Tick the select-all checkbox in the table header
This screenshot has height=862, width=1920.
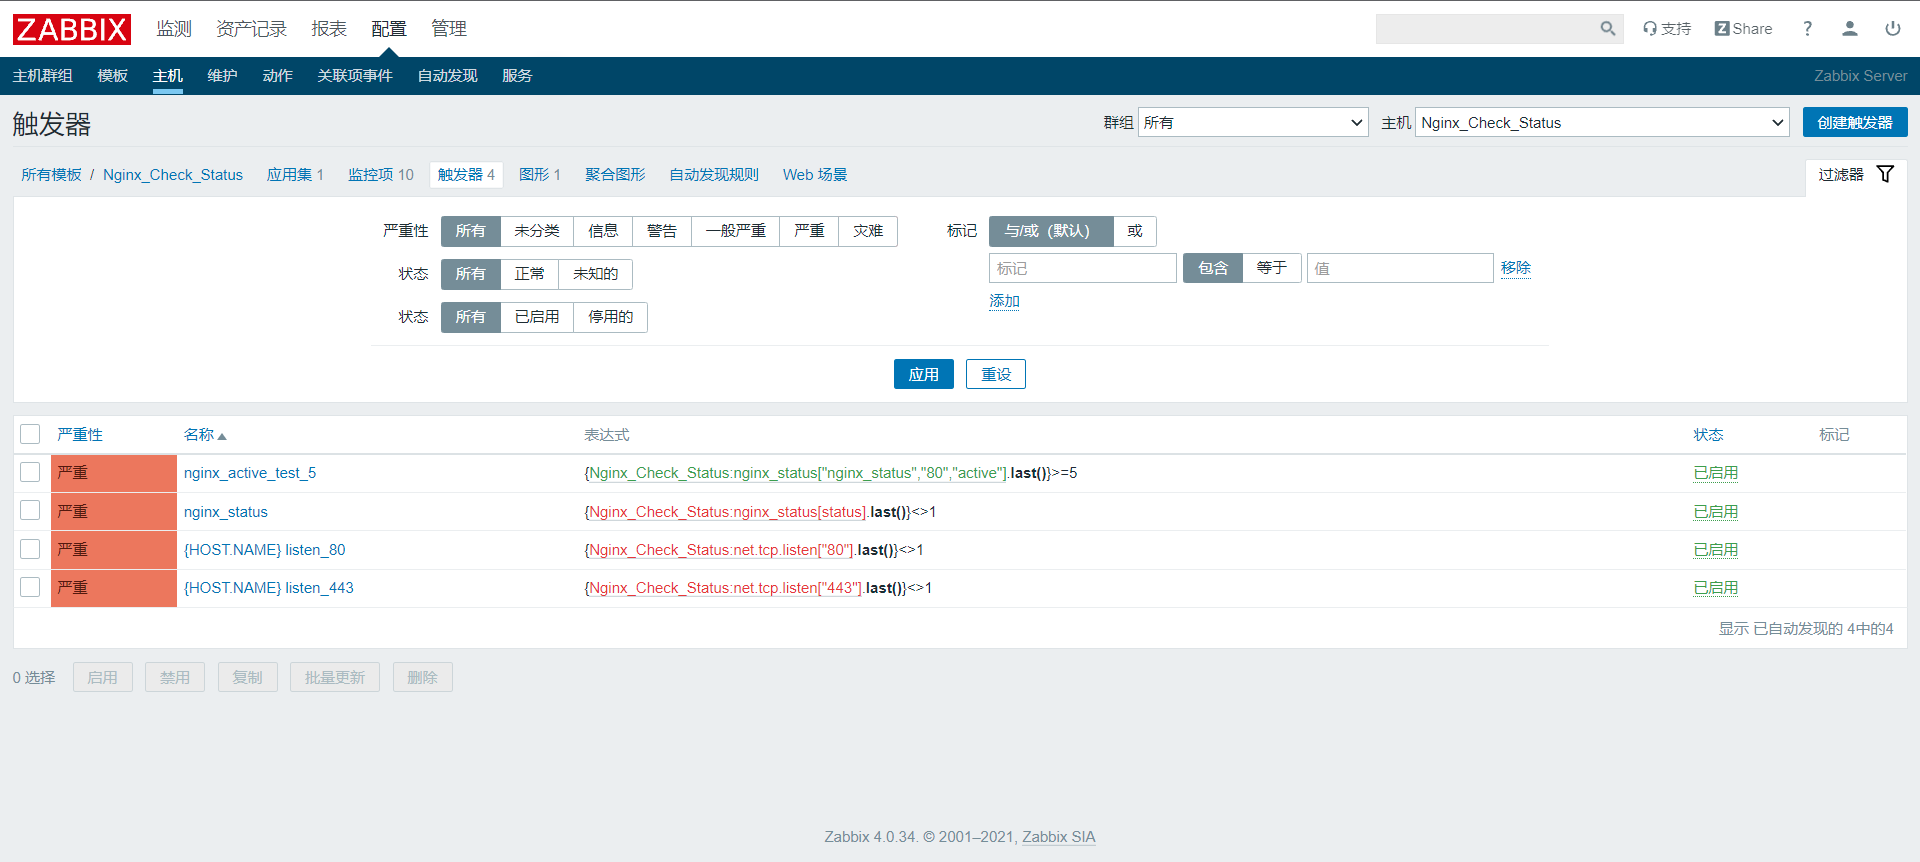(30, 434)
